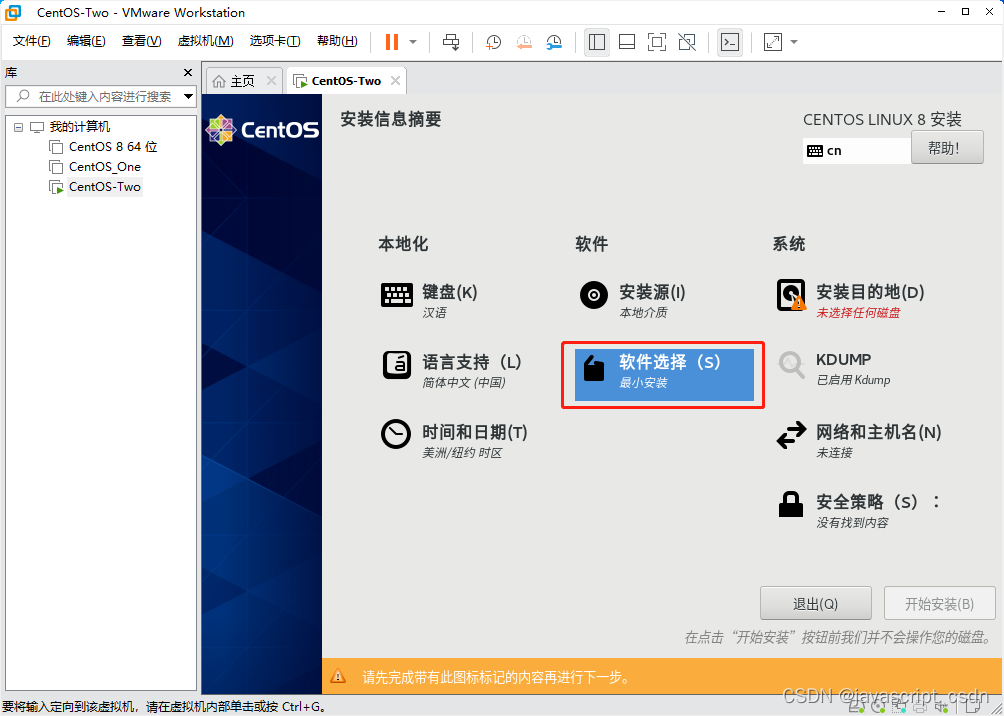The height and width of the screenshot is (716, 1004).
Task: Open 安装源(I) installation source
Action: click(x=632, y=300)
